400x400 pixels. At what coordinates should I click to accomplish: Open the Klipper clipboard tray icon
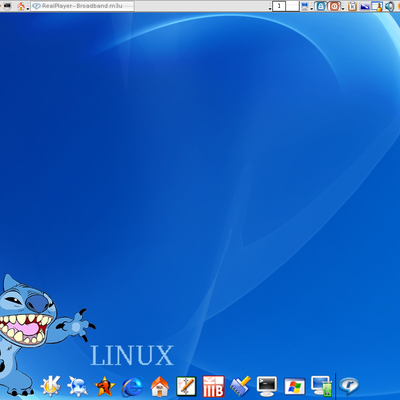click(352, 6)
